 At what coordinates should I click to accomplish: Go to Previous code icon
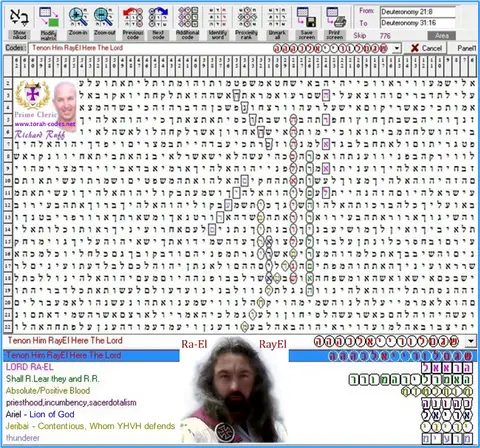[x=133, y=17]
